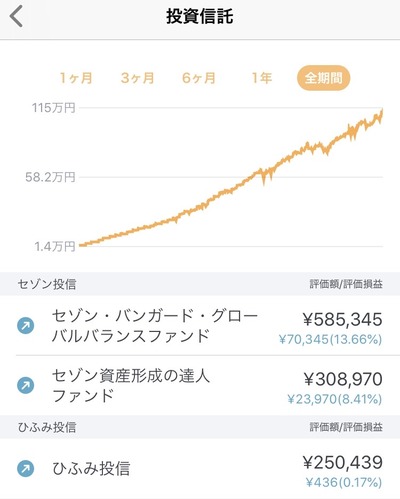Image resolution: width=400 pixels, height=499 pixels.
Task: Choose the 全期間 period pill
Action: (323, 78)
